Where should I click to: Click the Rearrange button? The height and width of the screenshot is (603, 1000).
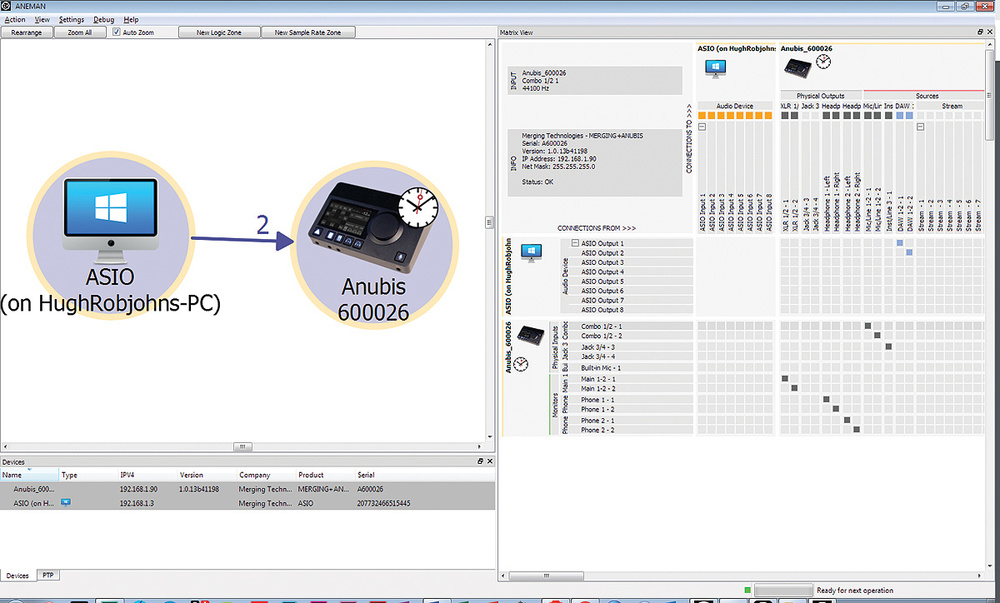coord(26,32)
